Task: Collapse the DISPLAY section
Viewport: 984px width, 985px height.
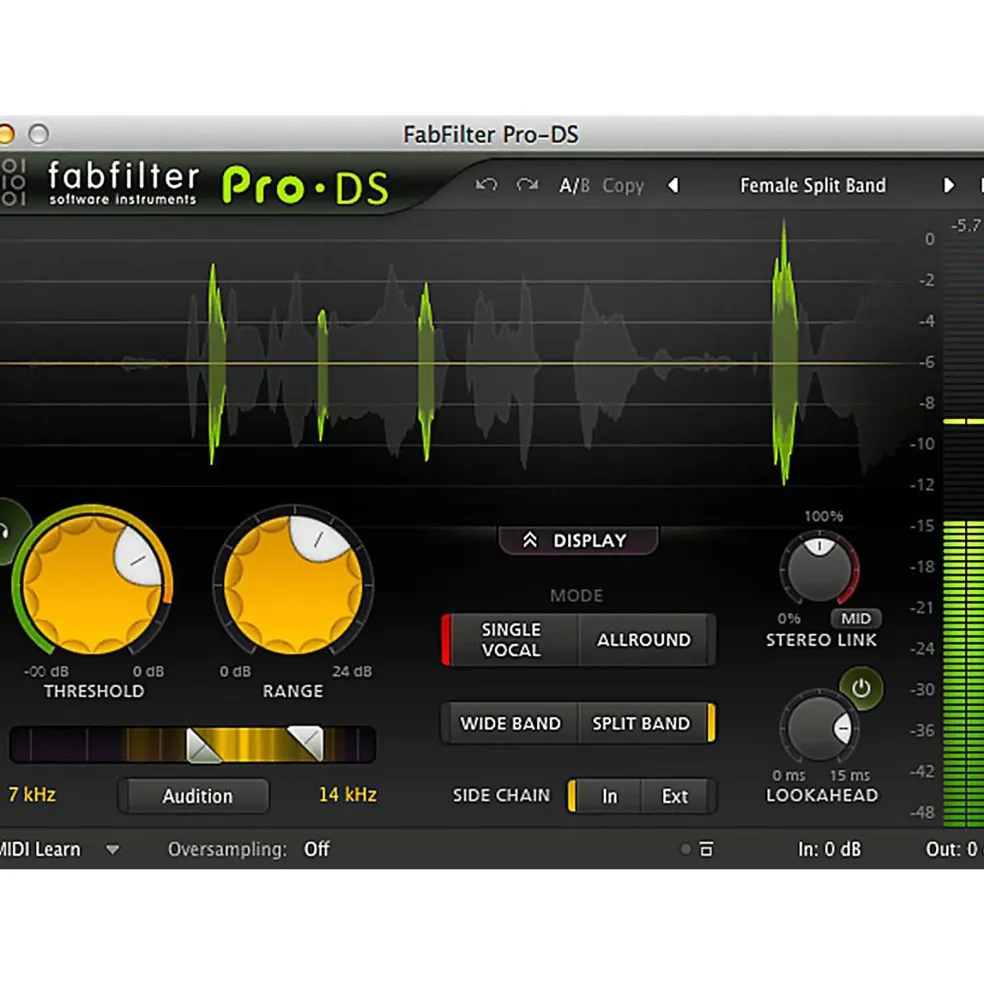Action: 578,540
